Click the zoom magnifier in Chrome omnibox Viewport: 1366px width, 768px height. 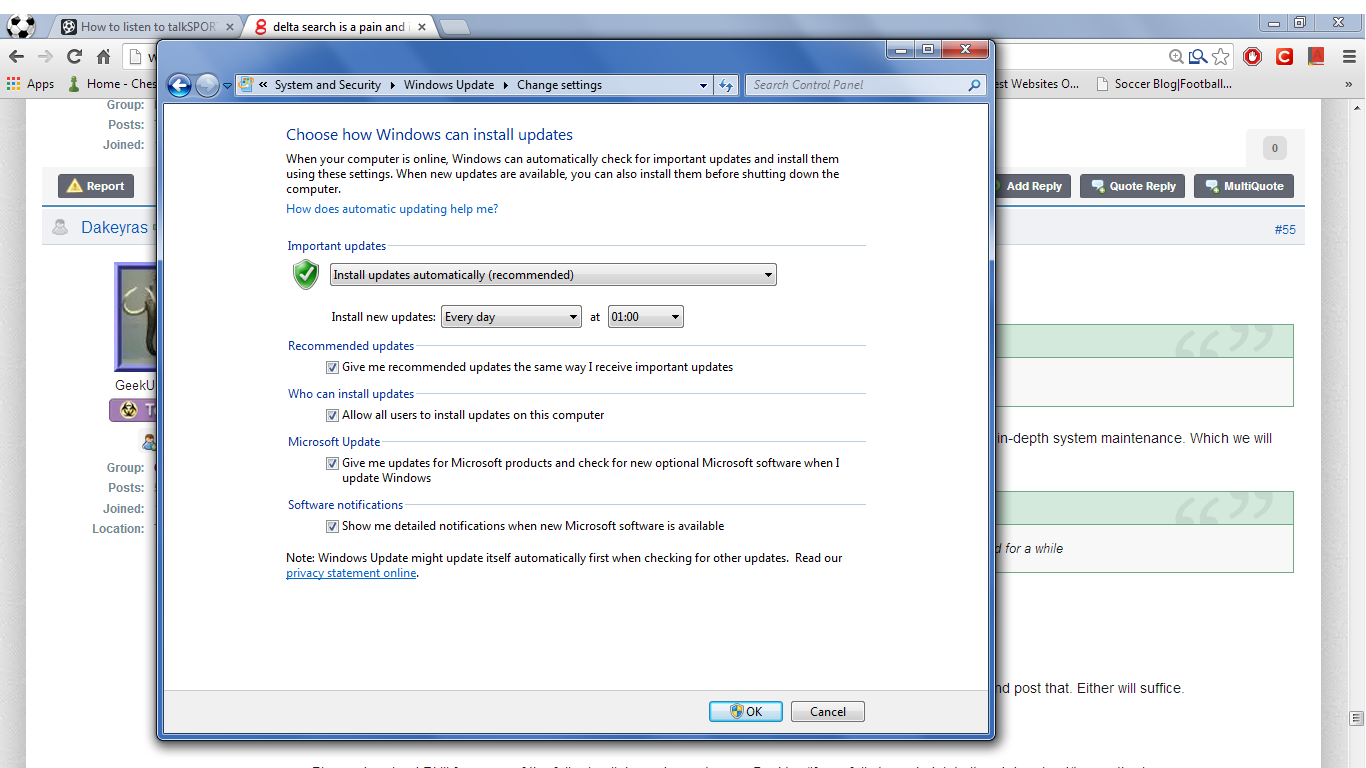click(1176, 57)
